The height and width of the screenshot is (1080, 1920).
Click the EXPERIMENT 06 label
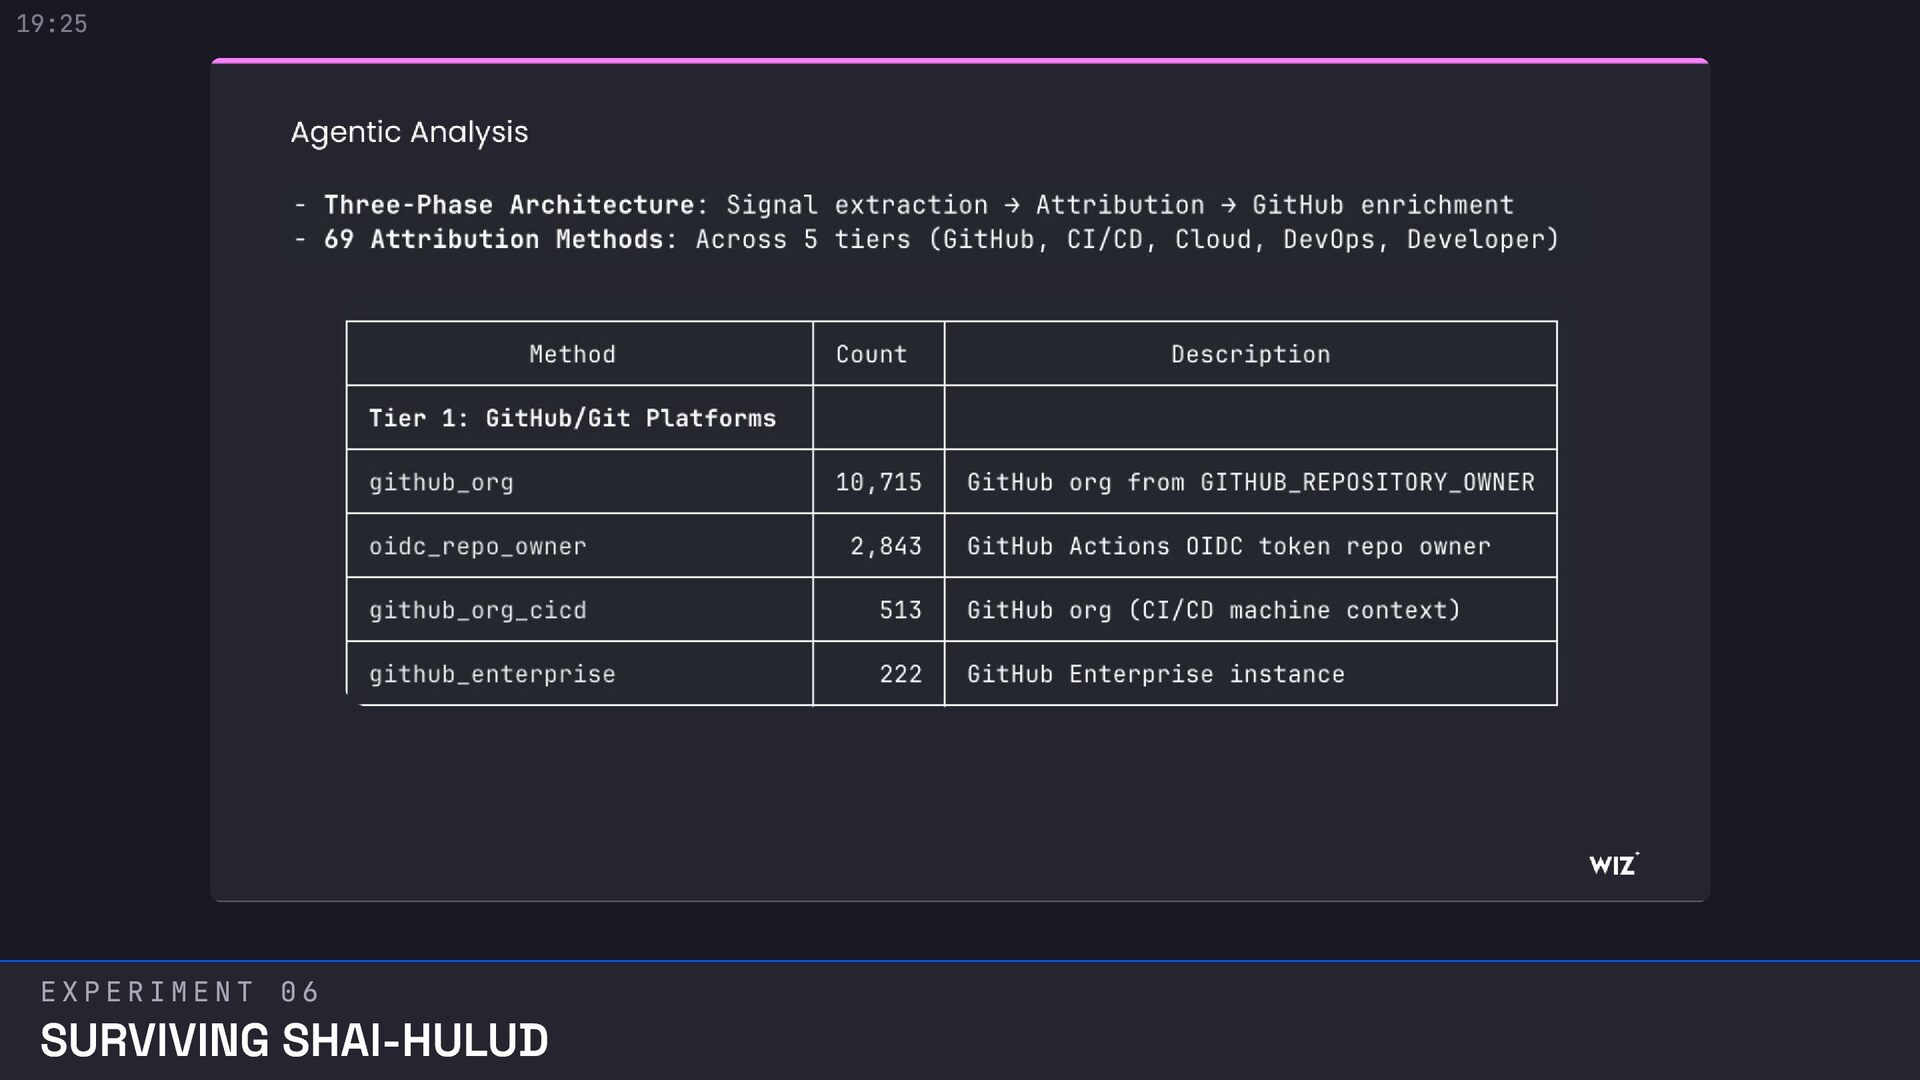pos(180,992)
